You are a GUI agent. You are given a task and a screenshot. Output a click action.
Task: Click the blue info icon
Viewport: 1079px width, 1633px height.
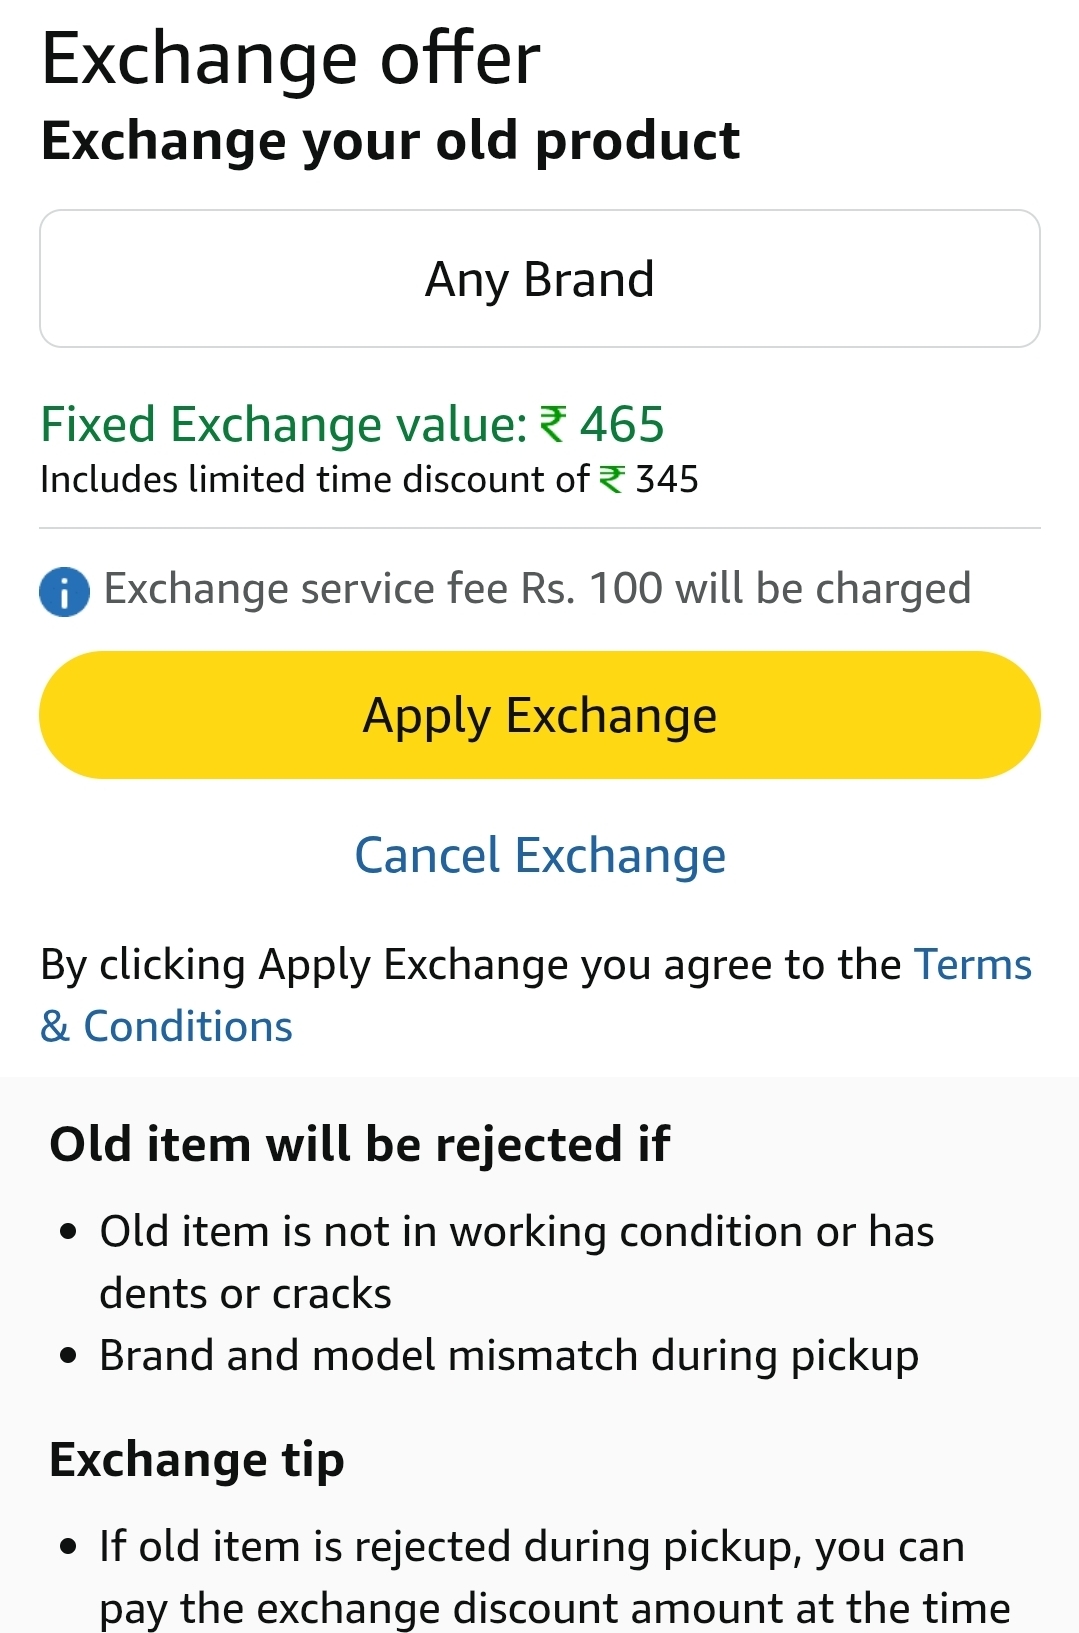pyautogui.click(x=64, y=591)
